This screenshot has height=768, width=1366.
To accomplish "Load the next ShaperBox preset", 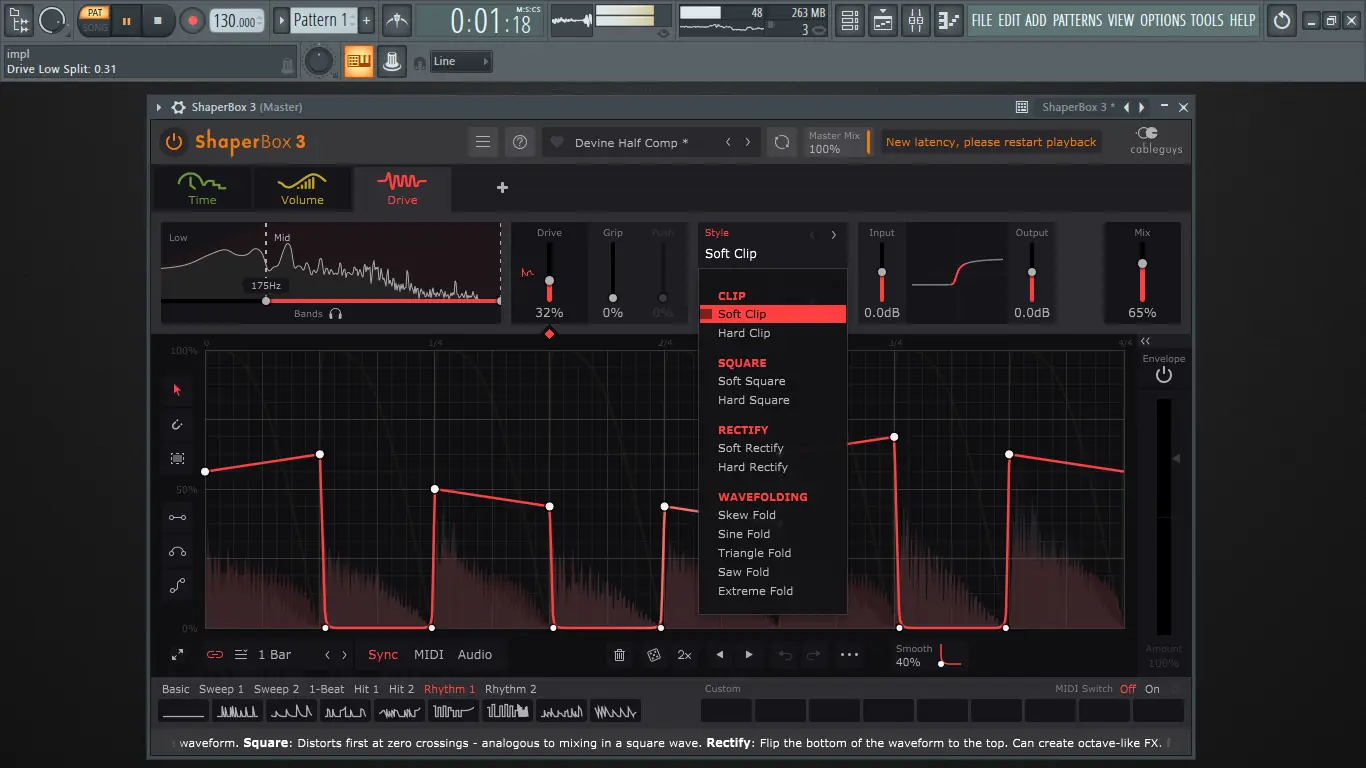I will [x=748, y=142].
